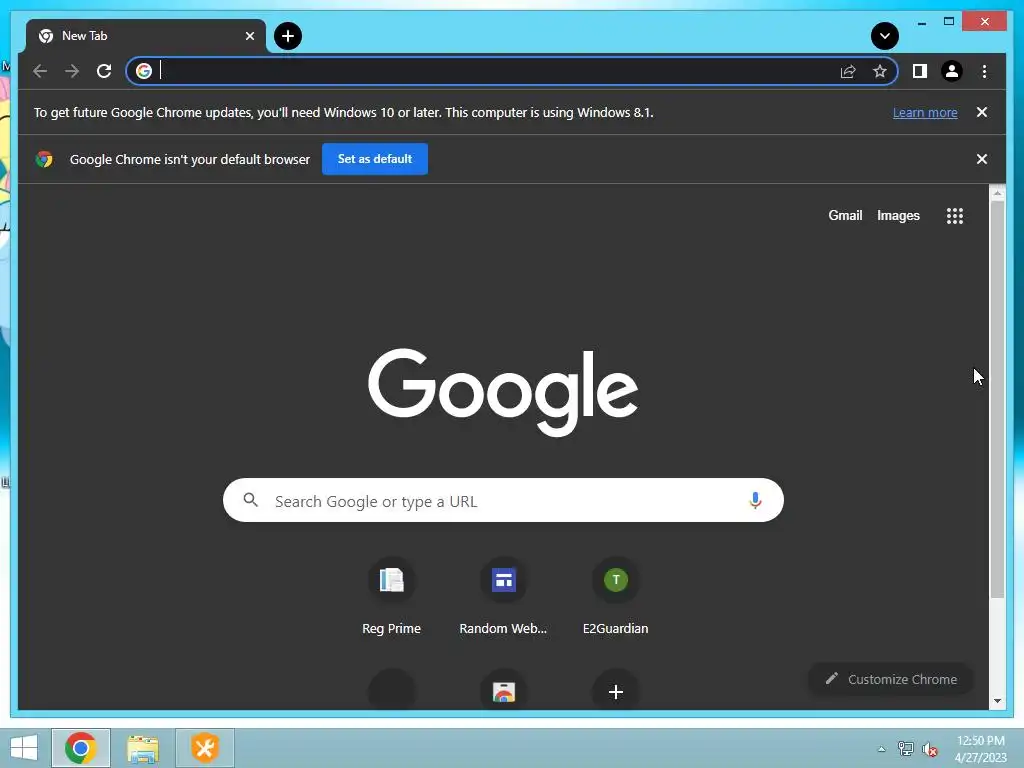Click the Google icon in address bar

(x=144, y=71)
